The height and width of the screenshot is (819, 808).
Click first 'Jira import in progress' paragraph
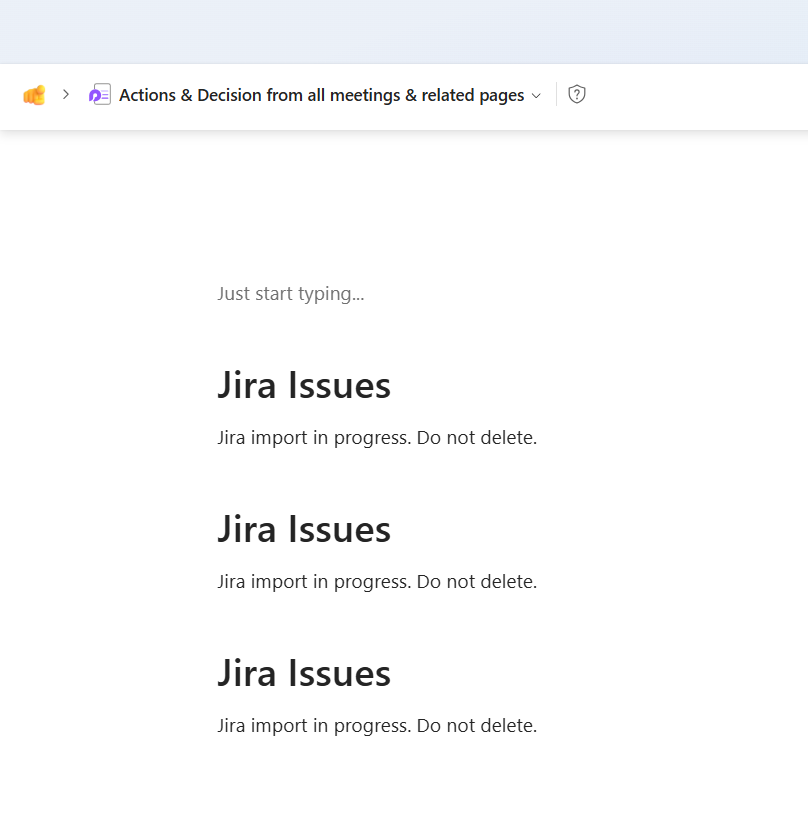coord(377,438)
